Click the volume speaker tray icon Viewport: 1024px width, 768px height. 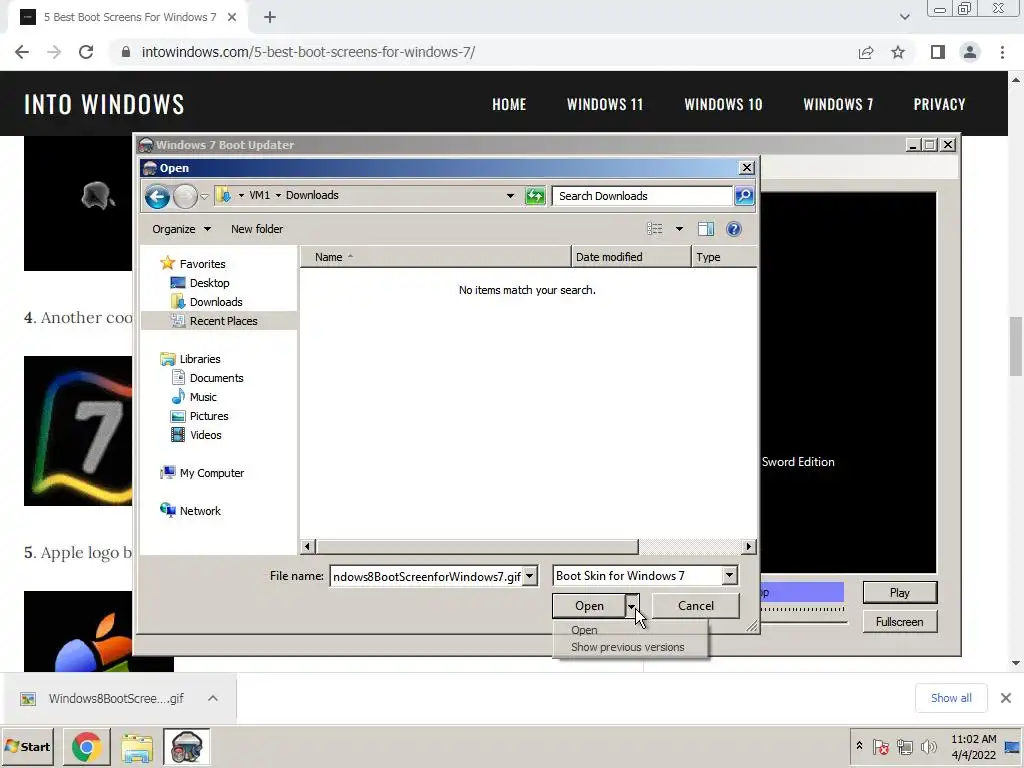pyautogui.click(x=928, y=746)
